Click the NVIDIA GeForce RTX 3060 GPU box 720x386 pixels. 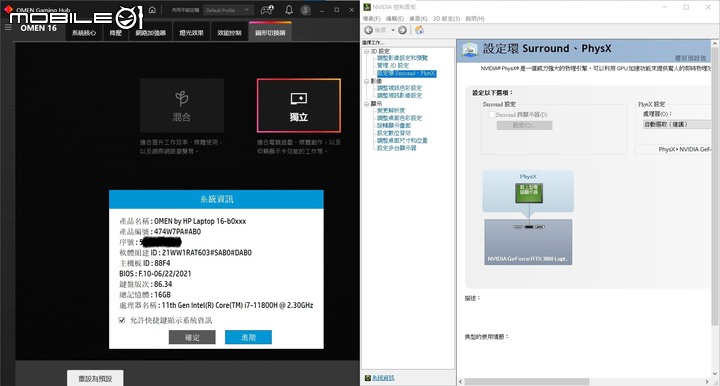[528, 242]
